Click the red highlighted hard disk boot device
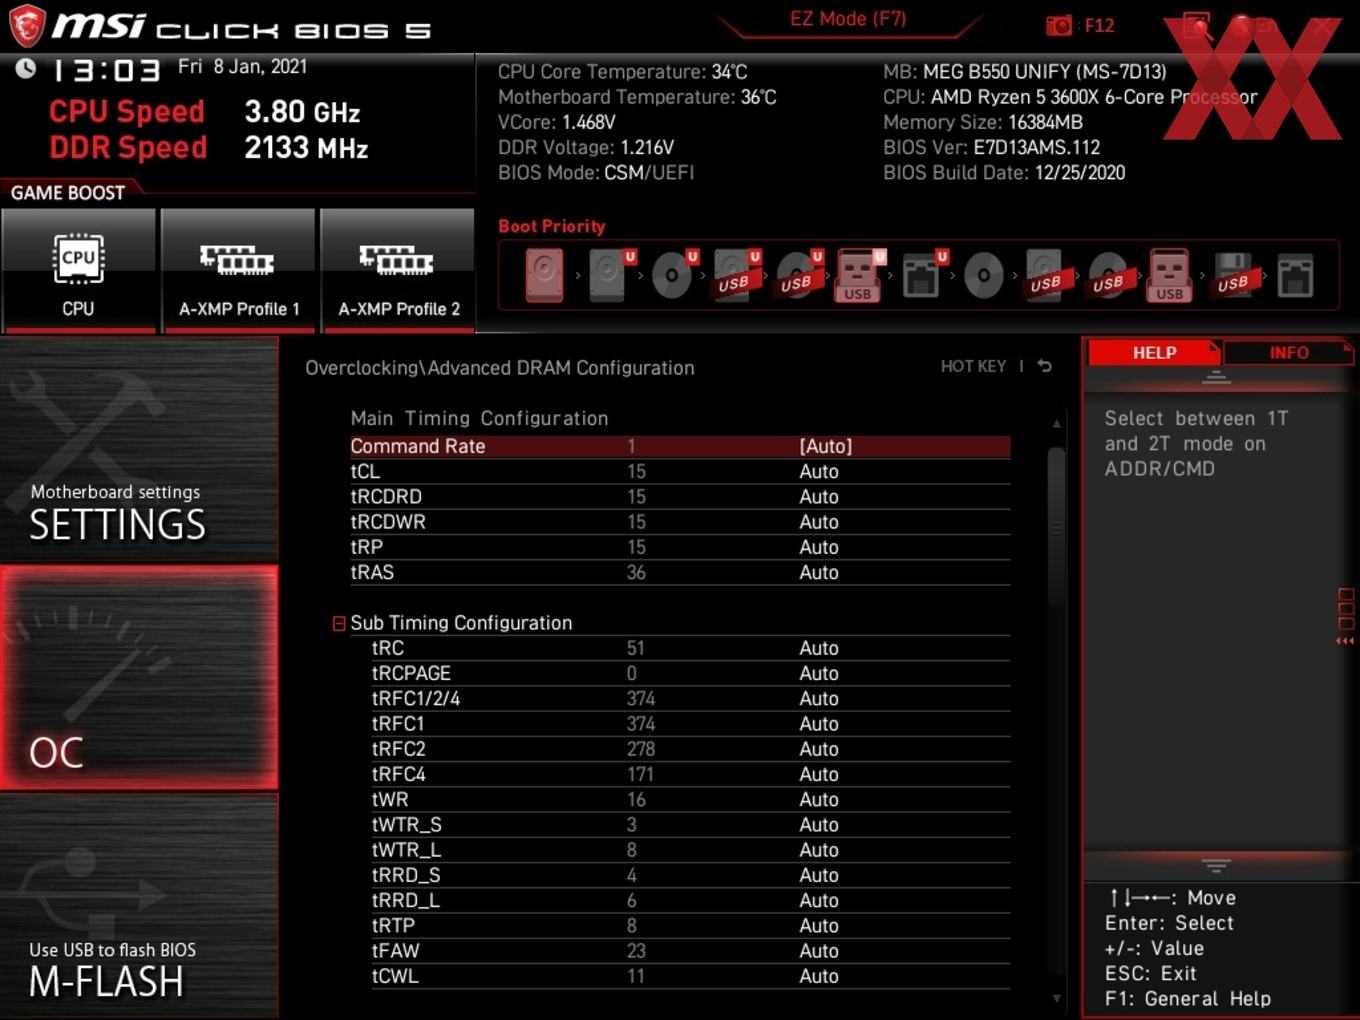The height and width of the screenshot is (1020, 1360). click(x=544, y=275)
